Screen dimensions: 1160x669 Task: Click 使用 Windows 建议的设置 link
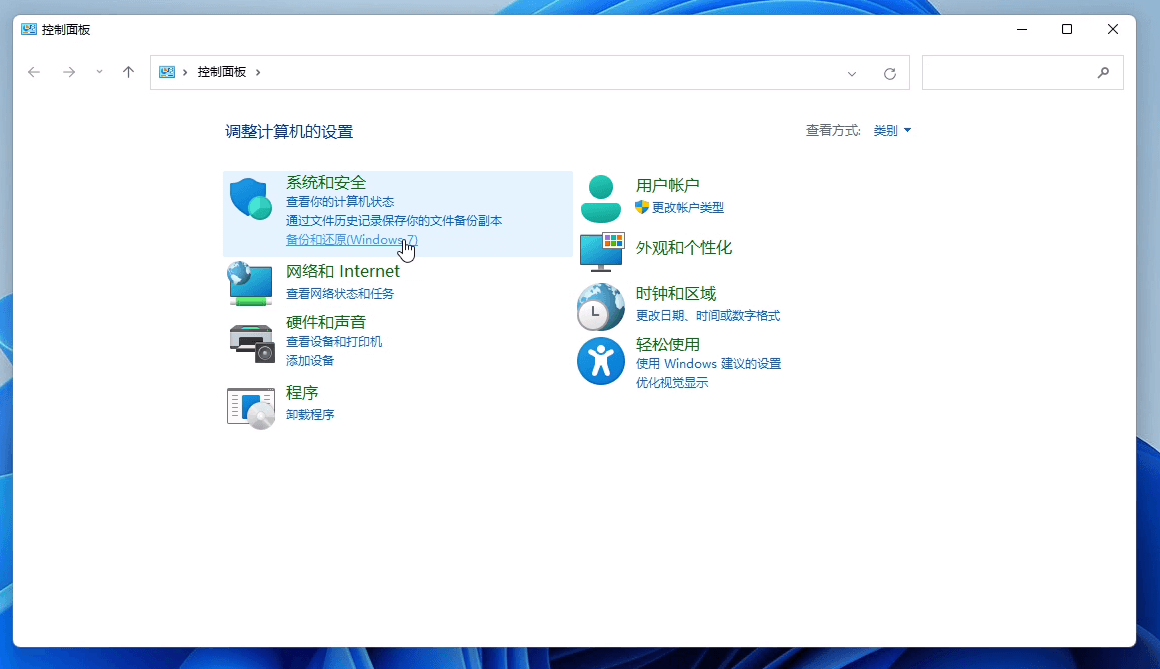[x=708, y=363]
